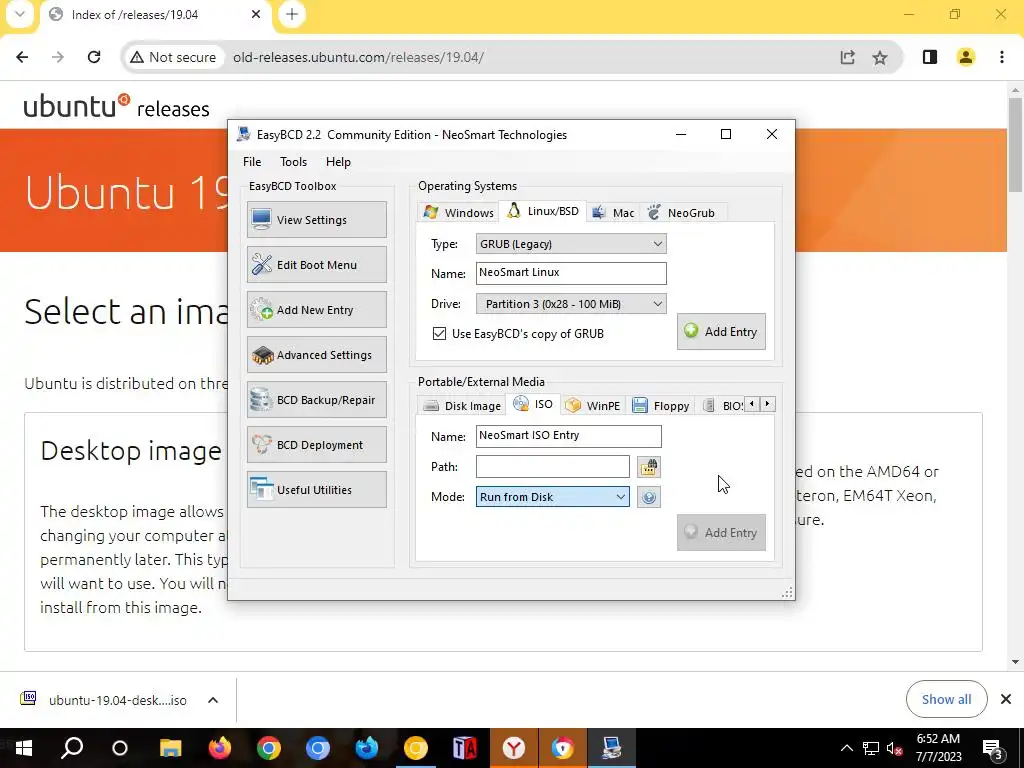Switch to the WinPE tab
1024x768 pixels.
point(592,406)
